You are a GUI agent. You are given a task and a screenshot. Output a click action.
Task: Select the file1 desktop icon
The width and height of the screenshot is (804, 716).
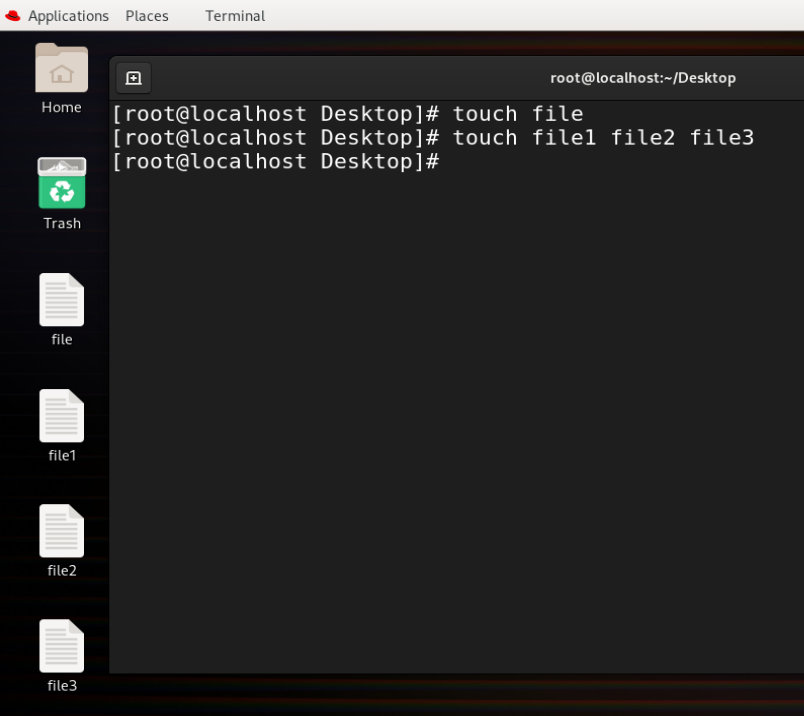[x=62, y=415]
